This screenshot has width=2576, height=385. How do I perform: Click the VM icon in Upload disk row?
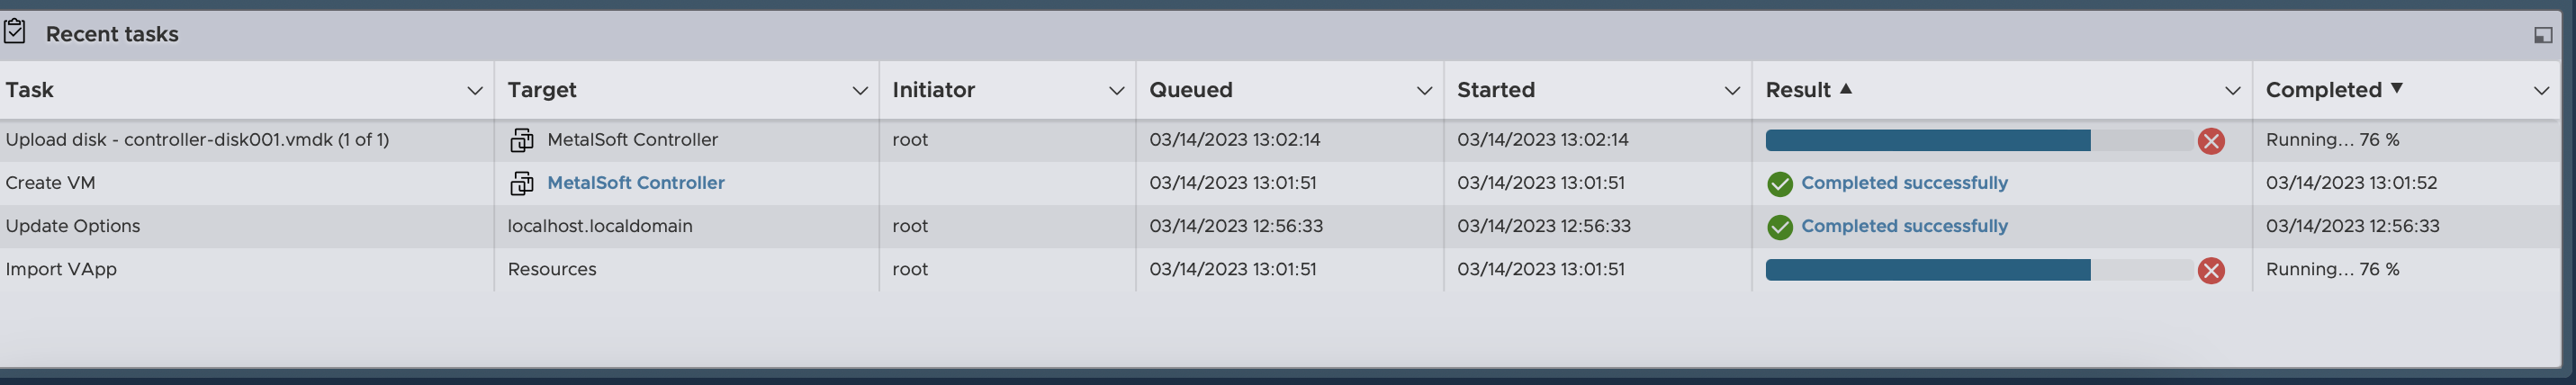pyautogui.click(x=521, y=141)
